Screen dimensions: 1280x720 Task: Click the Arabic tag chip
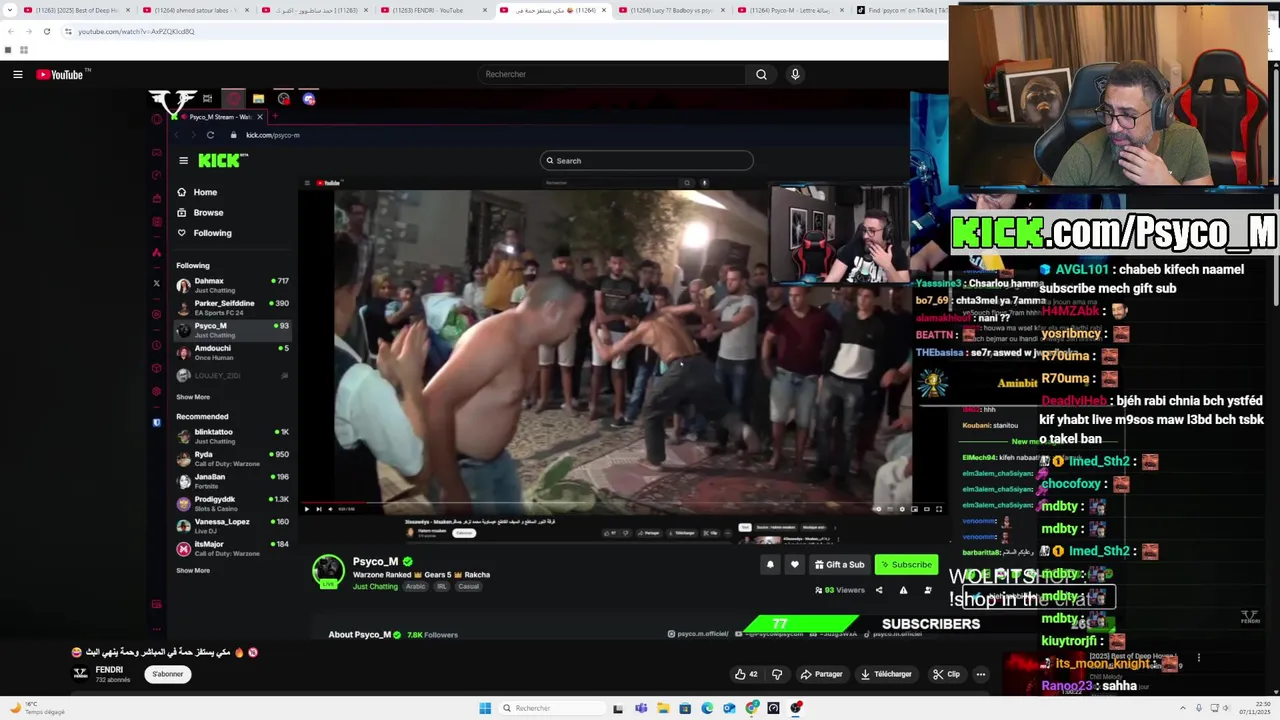(415, 587)
